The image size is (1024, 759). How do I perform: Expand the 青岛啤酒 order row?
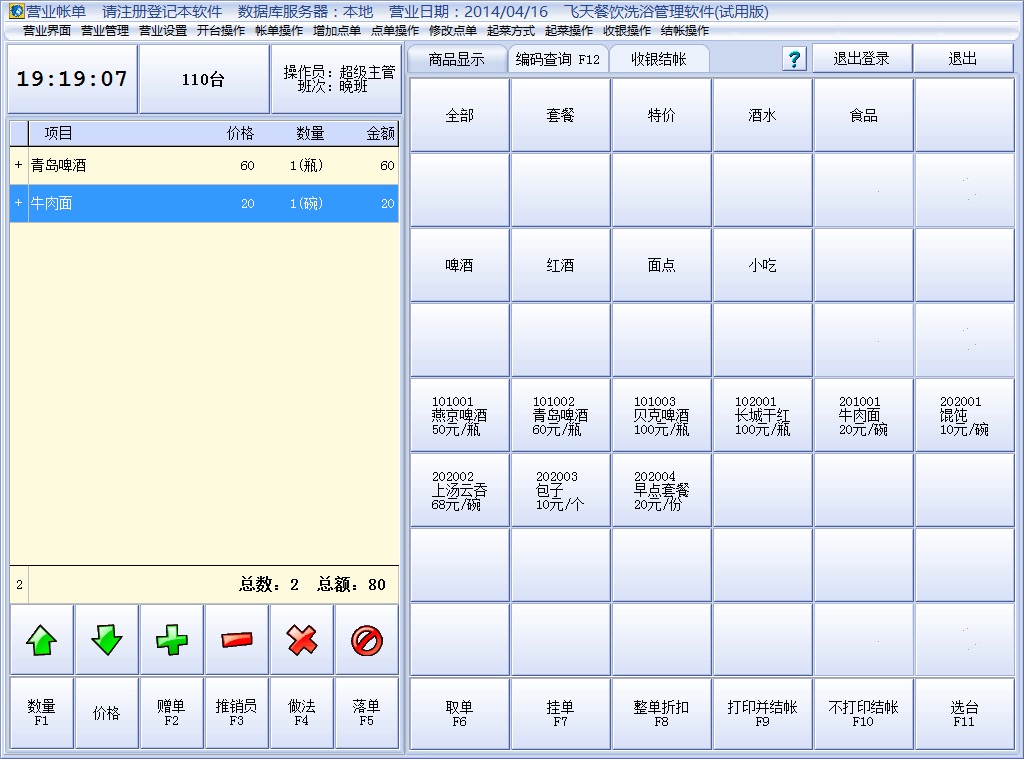coord(18,166)
